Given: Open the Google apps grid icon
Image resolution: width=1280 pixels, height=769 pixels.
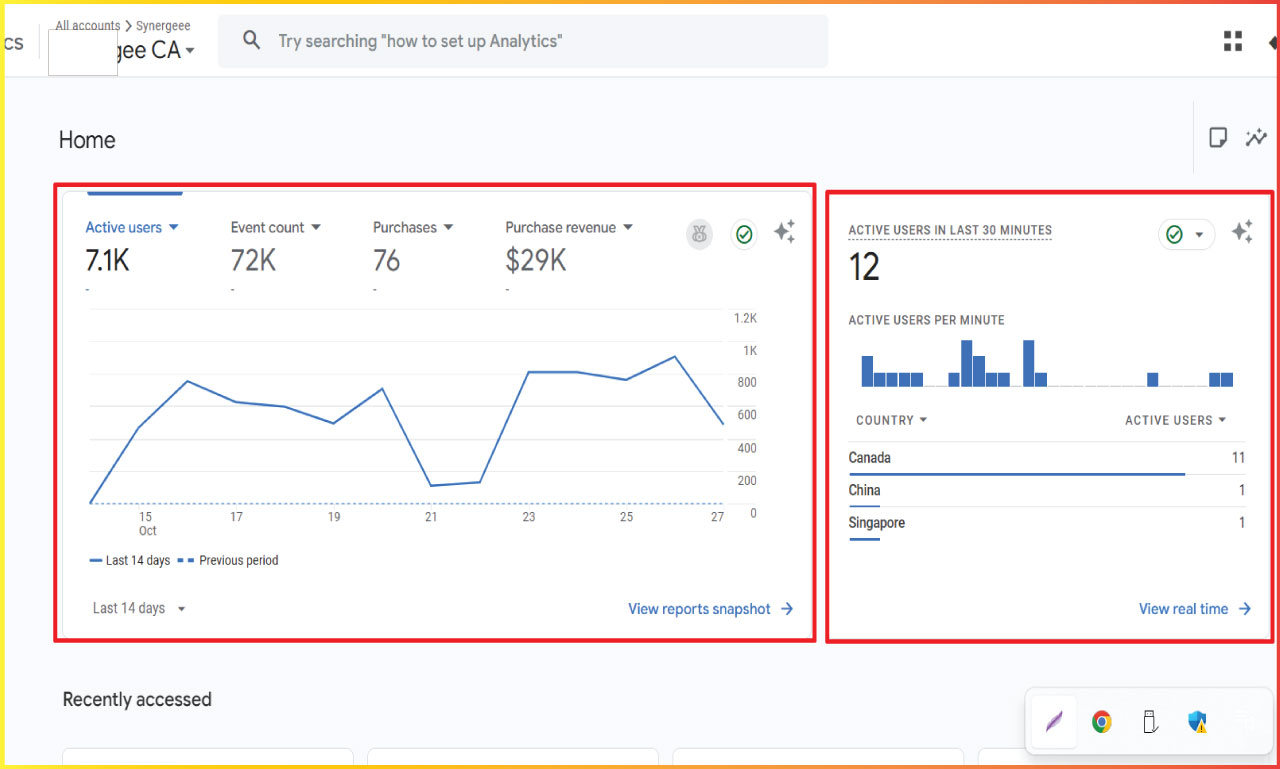Looking at the screenshot, I should 1232,40.
